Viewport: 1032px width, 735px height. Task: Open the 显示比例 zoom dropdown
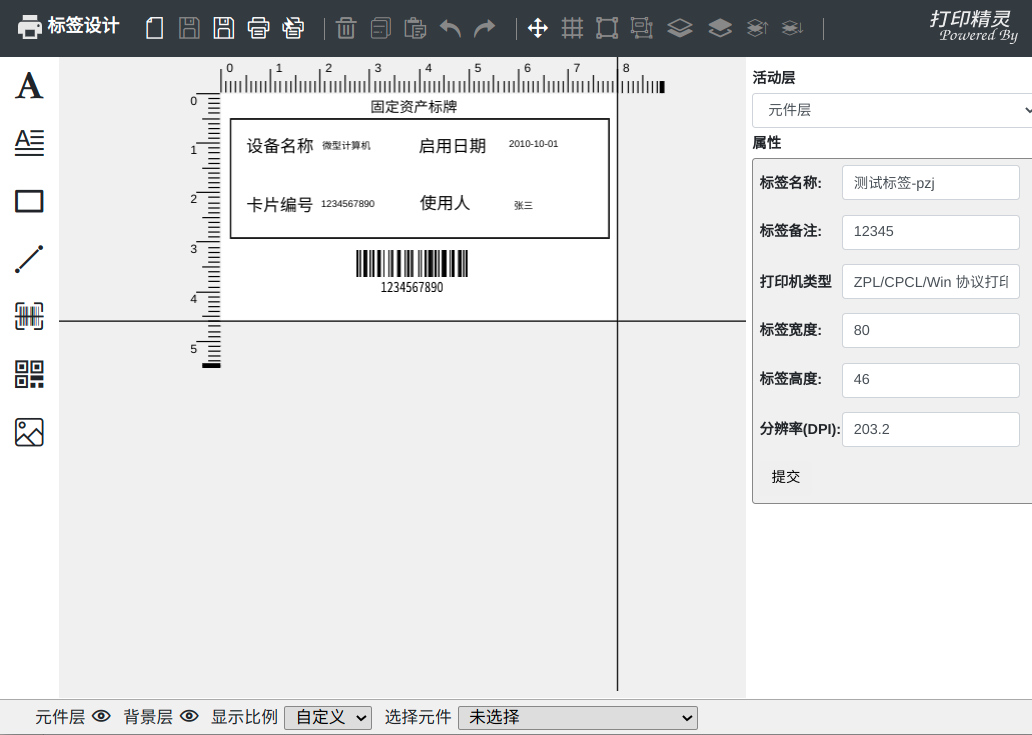[x=328, y=717]
